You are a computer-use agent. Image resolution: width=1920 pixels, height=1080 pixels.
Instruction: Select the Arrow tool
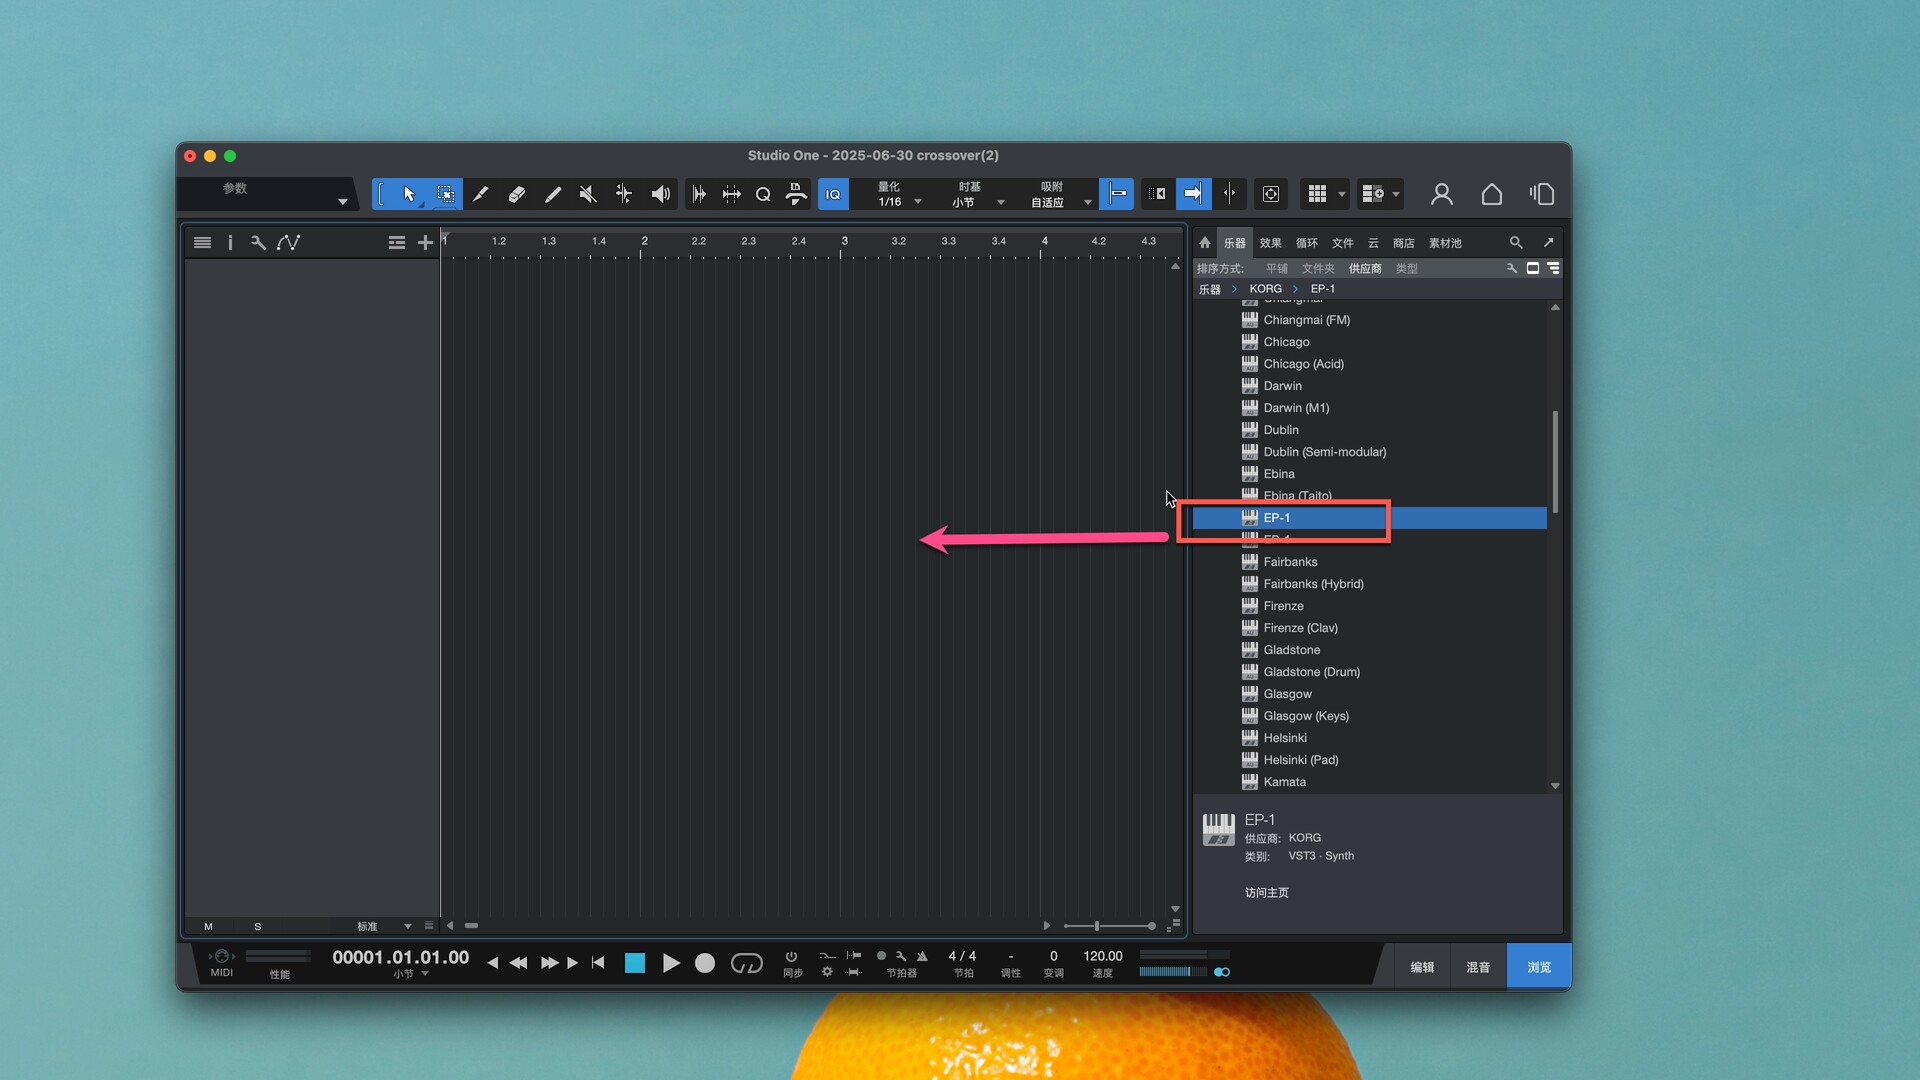click(x=409, y=194)
